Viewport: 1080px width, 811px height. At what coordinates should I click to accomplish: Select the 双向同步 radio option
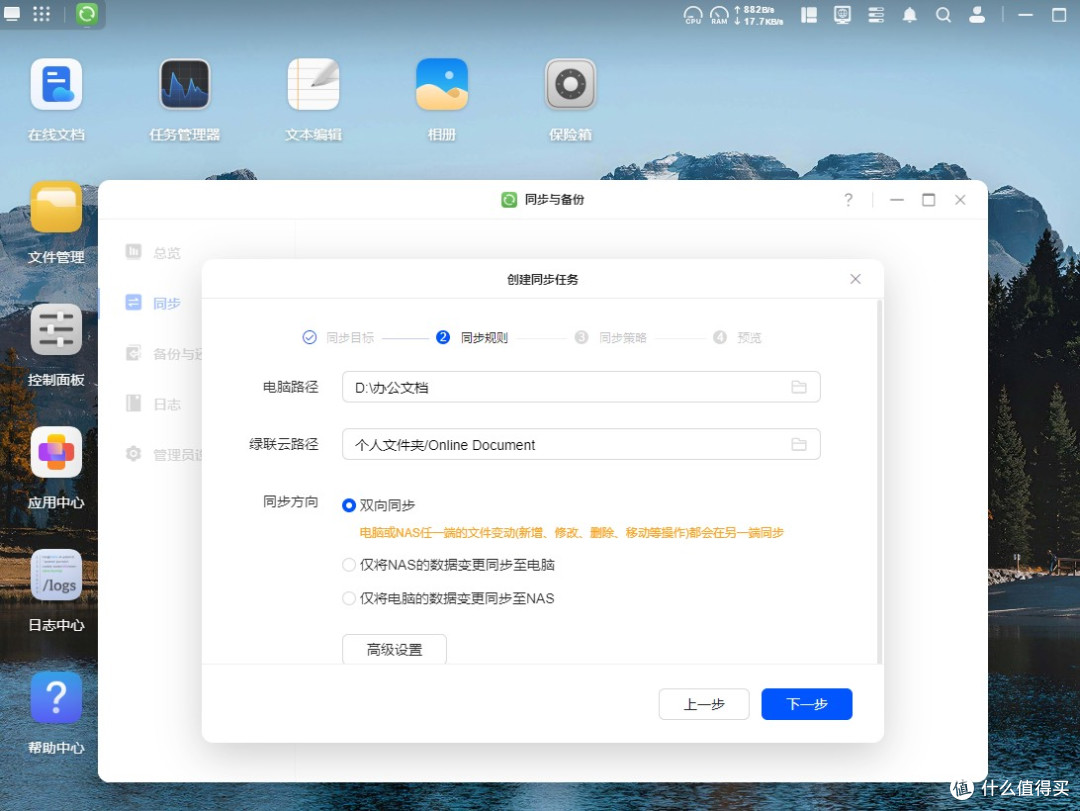click(349, 505)
